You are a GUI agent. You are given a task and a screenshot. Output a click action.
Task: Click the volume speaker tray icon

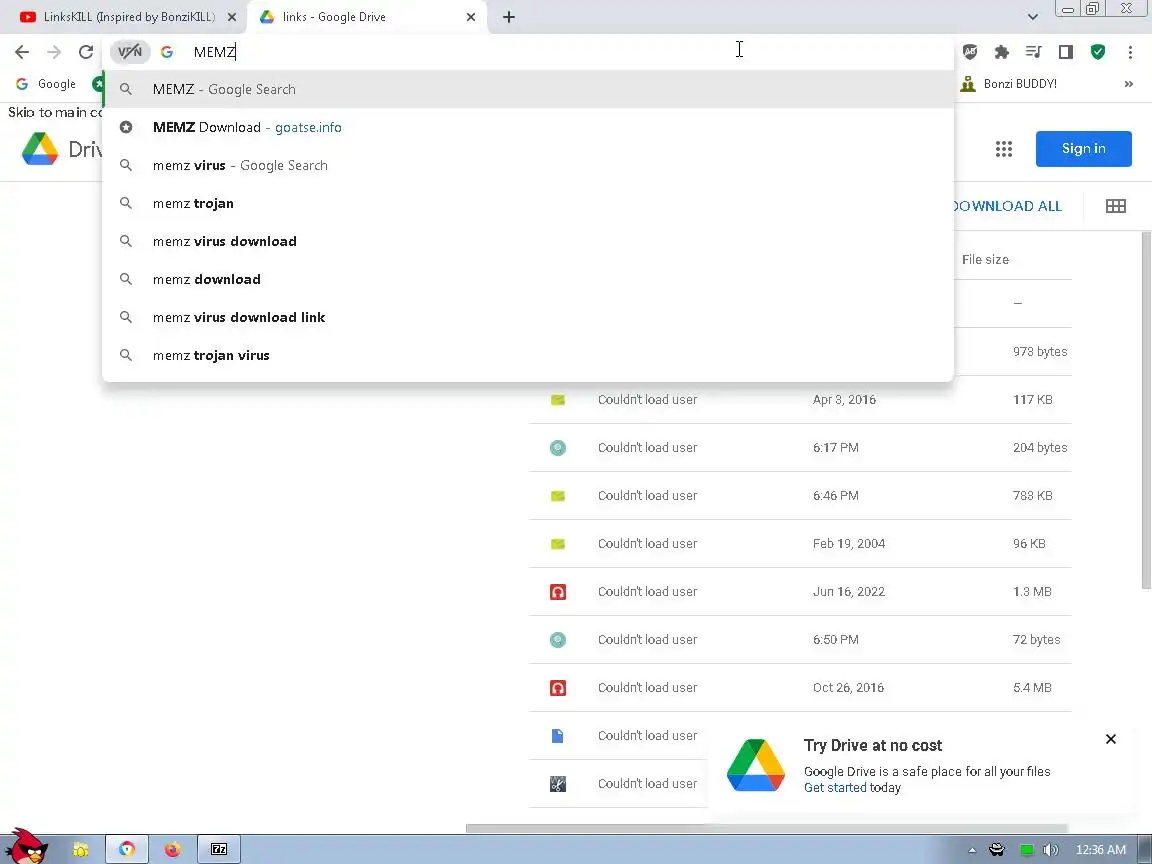[x=1051, y=850]
